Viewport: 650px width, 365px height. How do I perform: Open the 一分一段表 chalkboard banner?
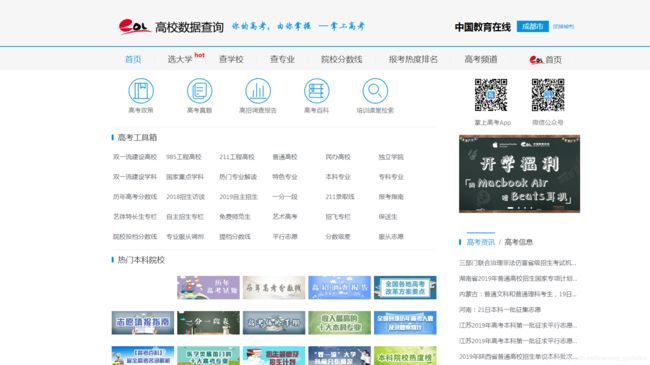(x=208, y=323)
